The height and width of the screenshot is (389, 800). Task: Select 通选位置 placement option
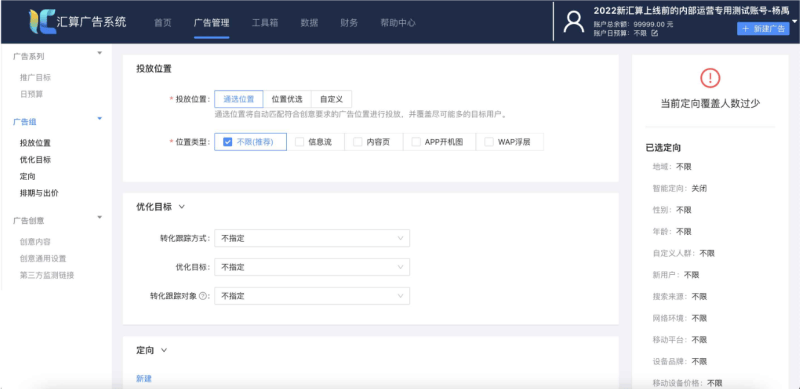[239, 99]
